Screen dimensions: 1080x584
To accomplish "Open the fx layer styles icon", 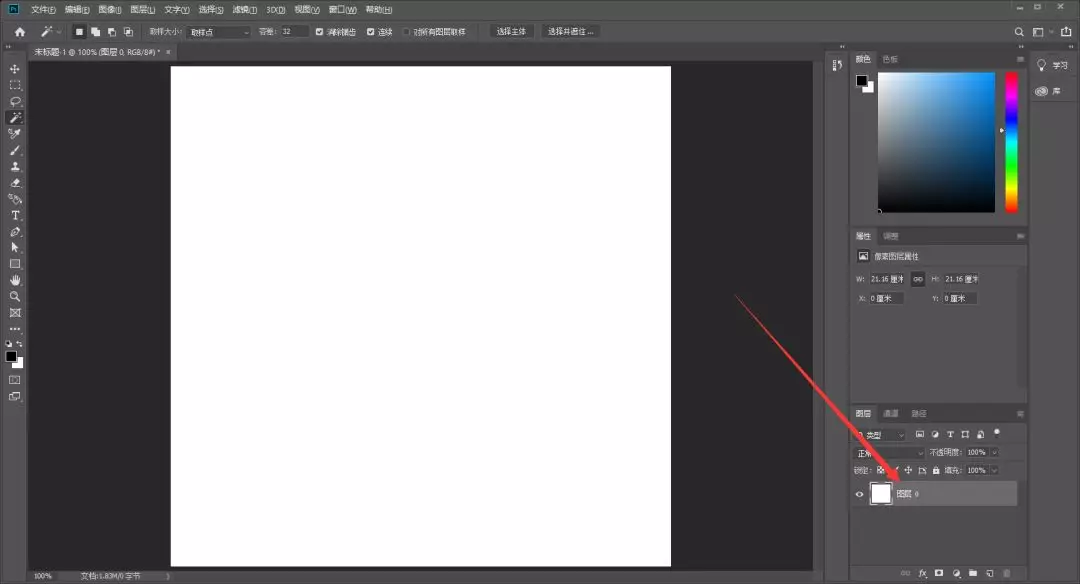I will (x=923, y=573).
